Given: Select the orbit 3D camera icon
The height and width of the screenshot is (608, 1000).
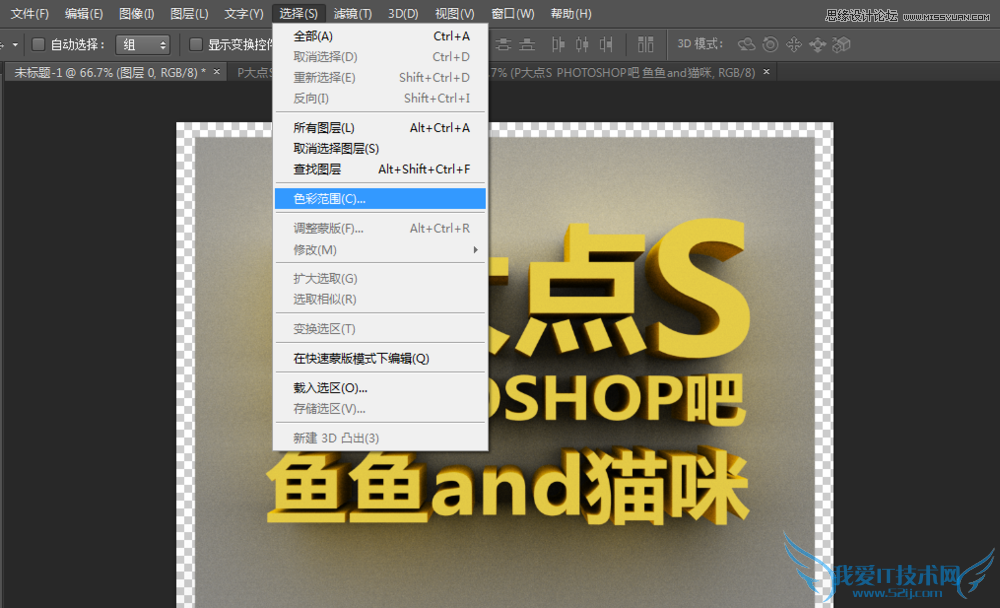Looking at the screenshot, I should click(746, 44).
